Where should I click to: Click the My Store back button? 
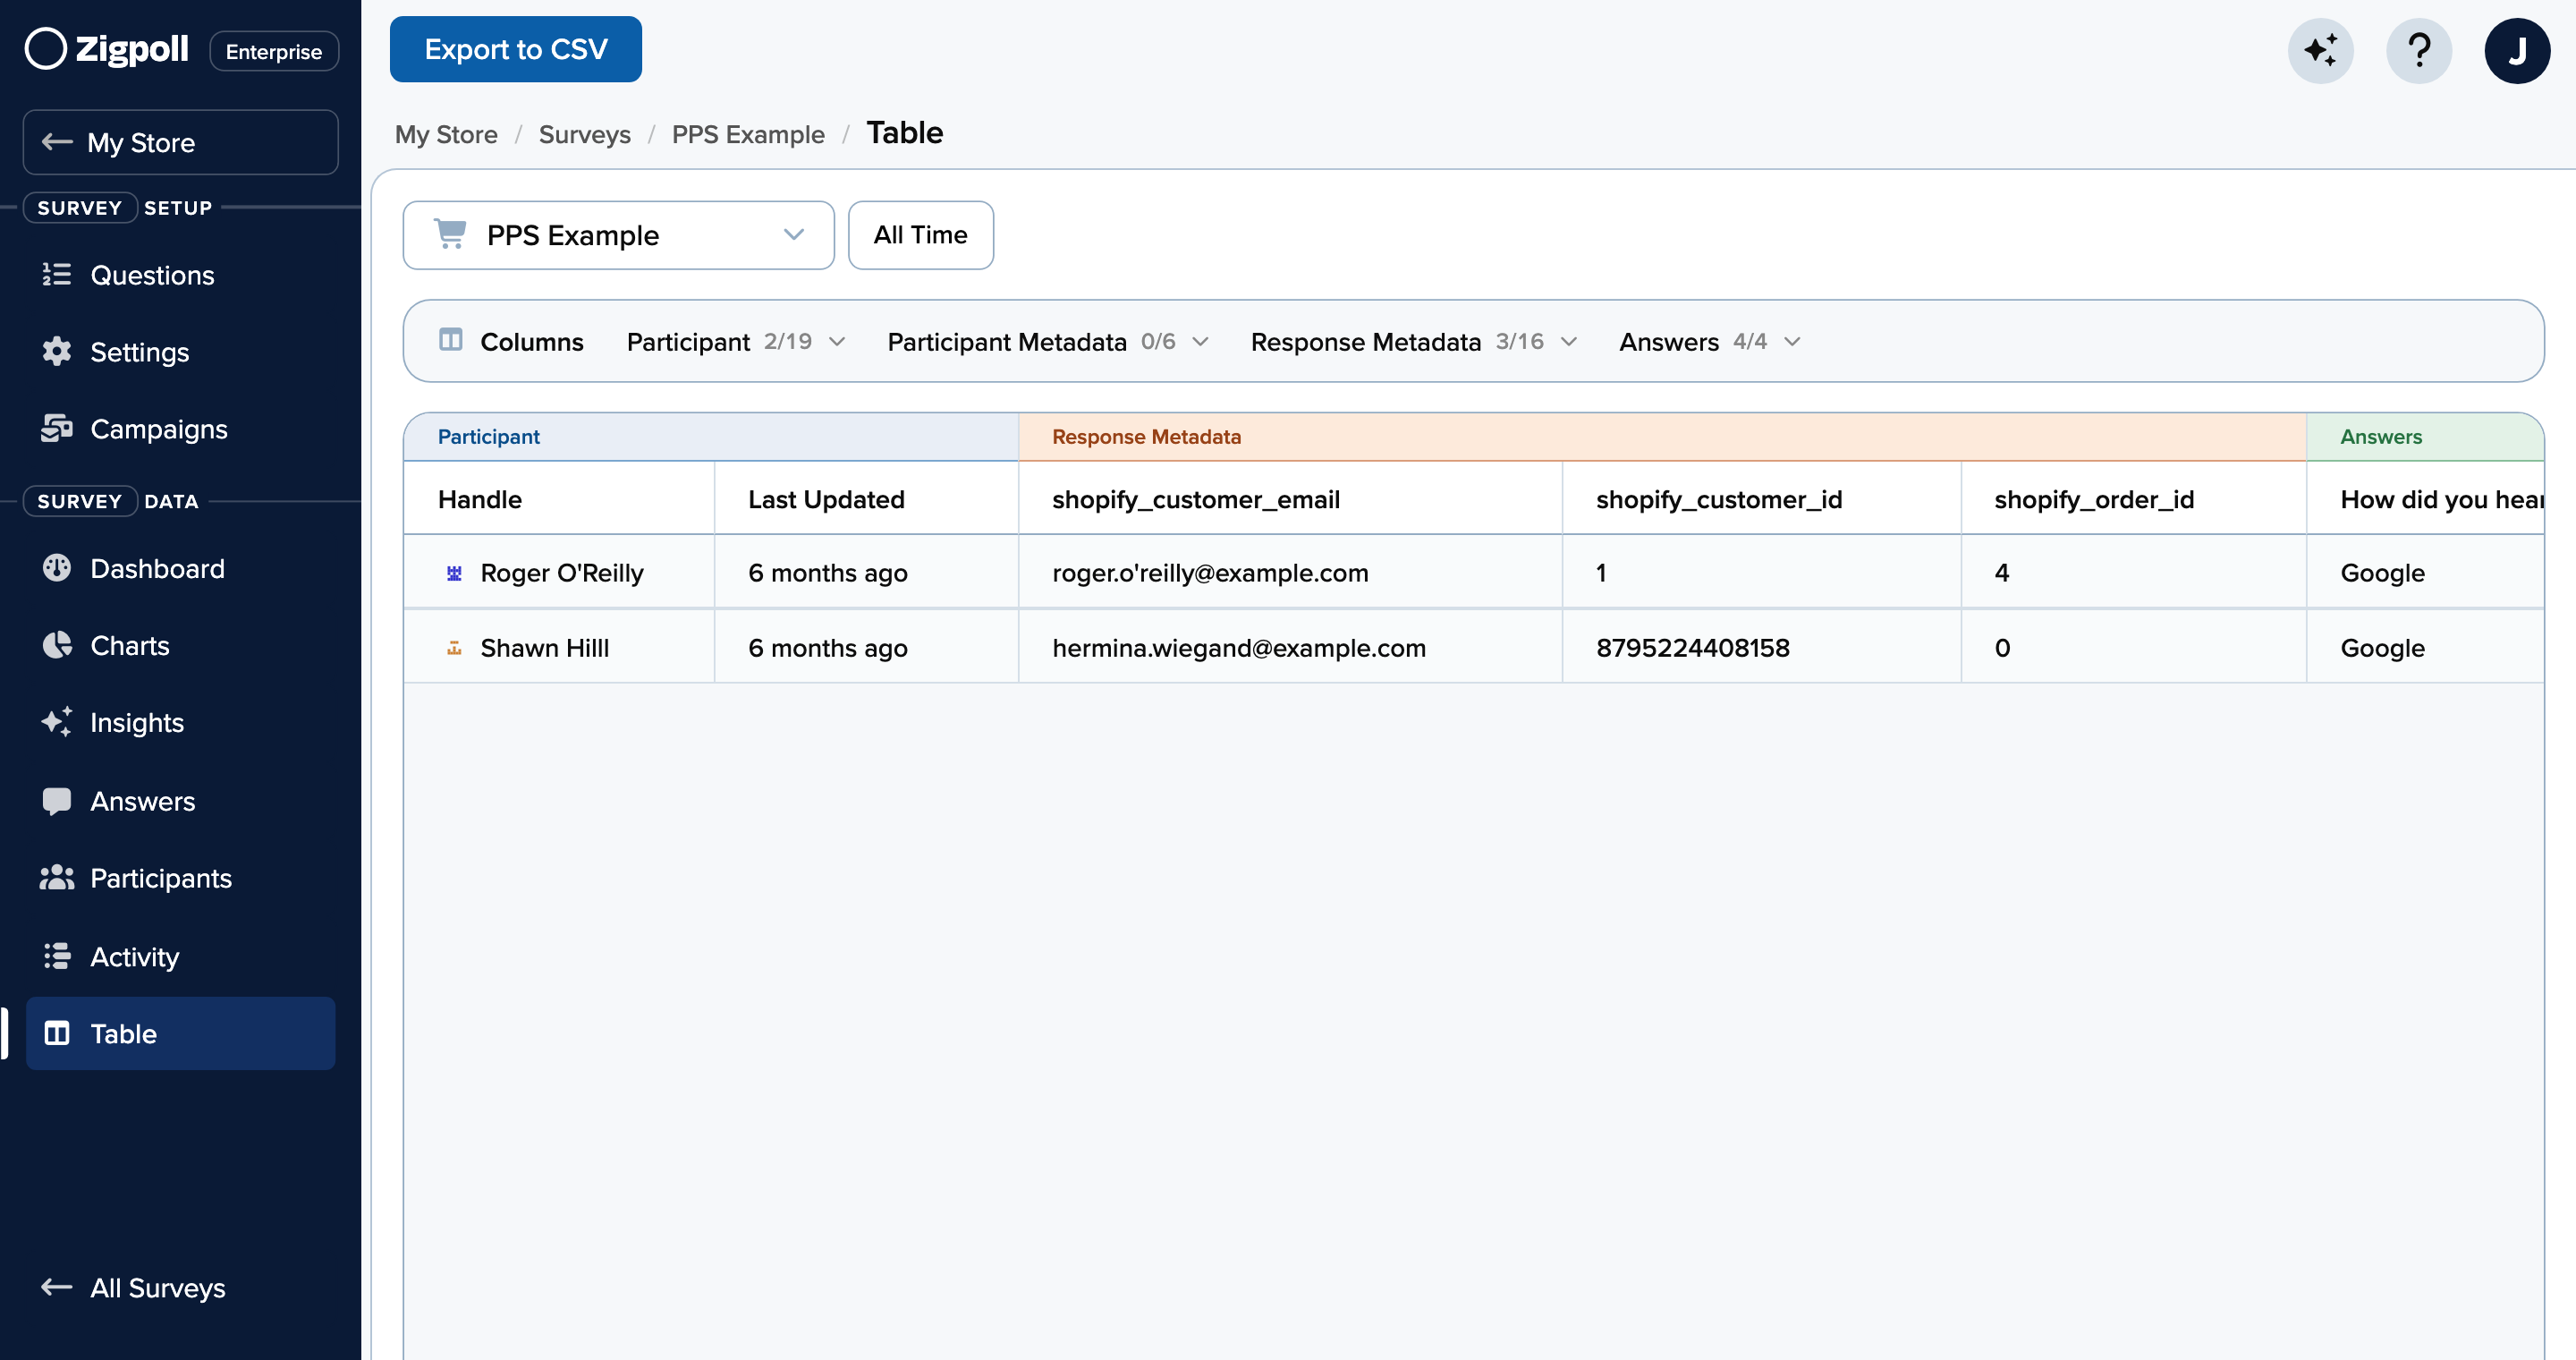click(x=180, y=142)
